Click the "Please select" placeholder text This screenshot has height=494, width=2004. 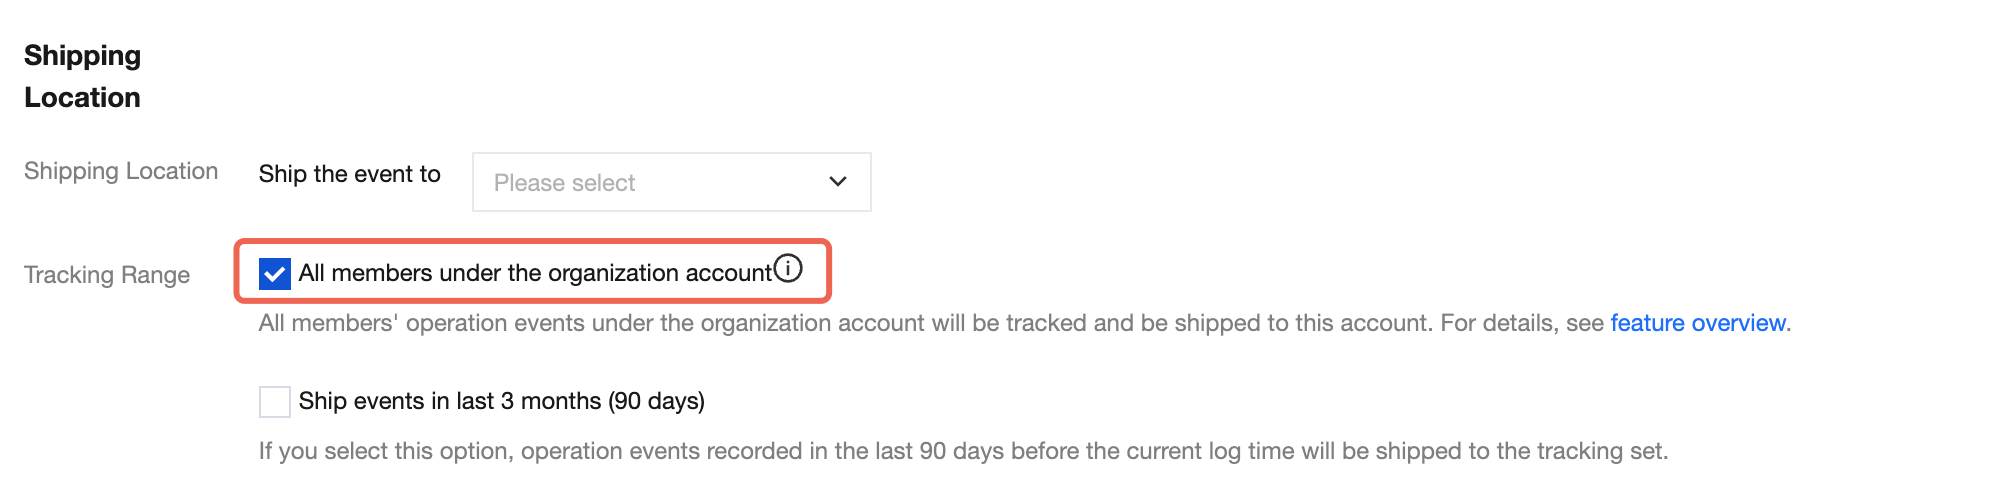(x=564, y=183)
